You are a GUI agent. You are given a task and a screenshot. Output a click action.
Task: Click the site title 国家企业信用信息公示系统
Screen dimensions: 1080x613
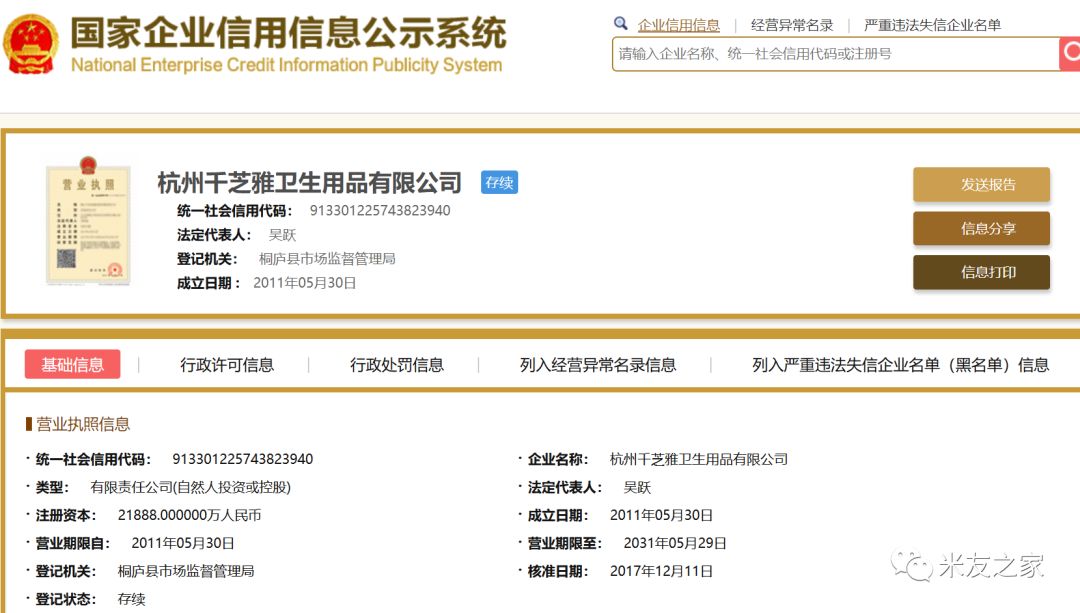[x=288, y=33]
